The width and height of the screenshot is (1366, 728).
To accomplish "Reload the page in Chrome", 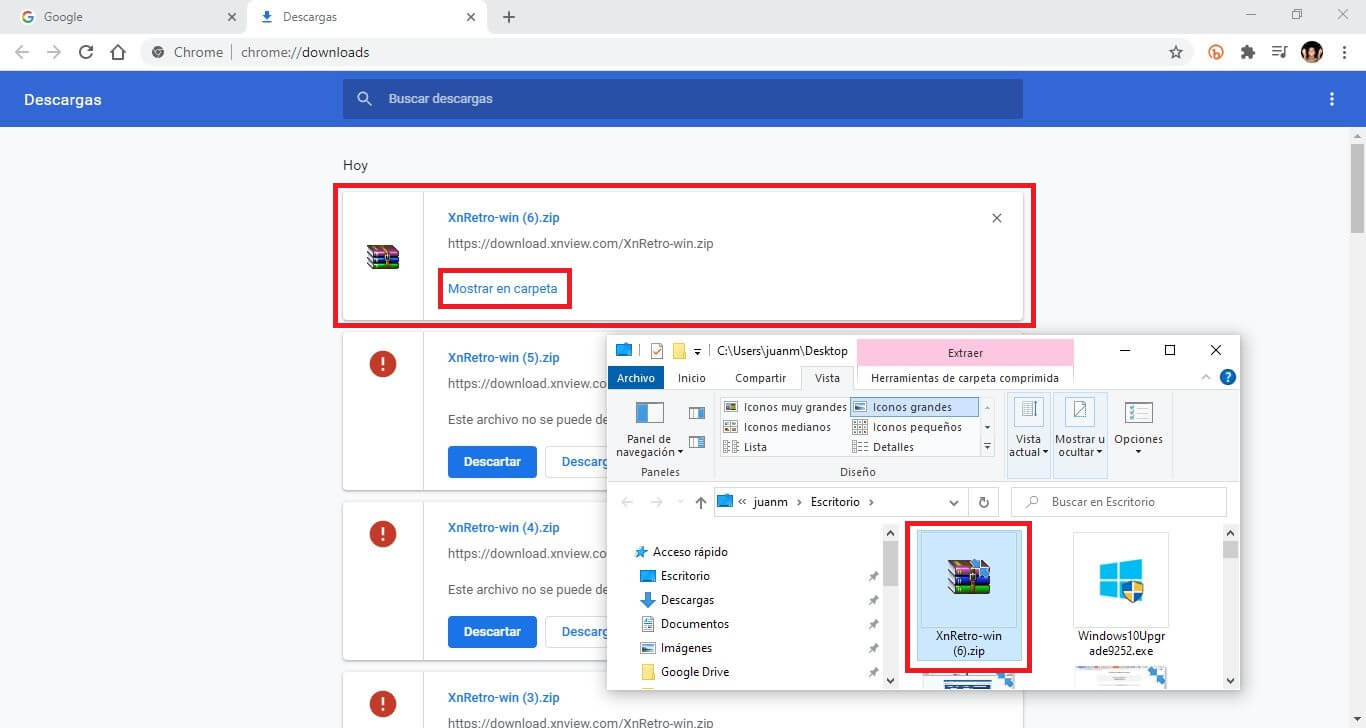I will (x=86, y=53).
